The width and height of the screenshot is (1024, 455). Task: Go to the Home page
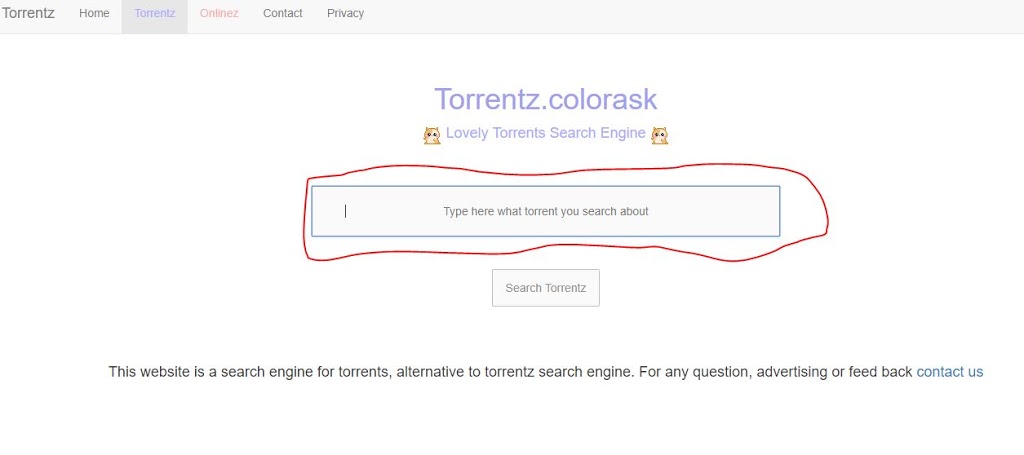[94, 13]
